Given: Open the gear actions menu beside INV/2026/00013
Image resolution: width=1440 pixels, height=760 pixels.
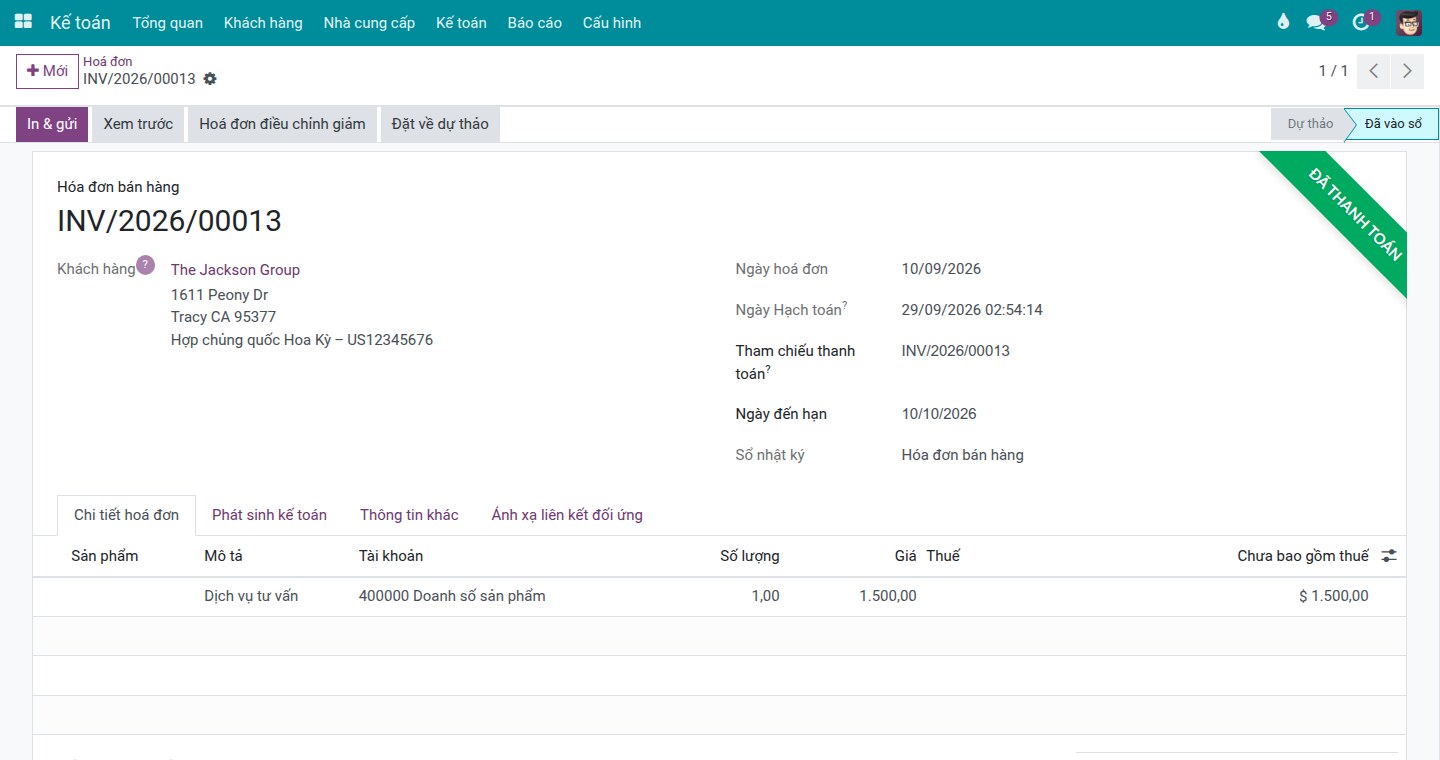Looking at the screenshot, I should (x=210, y=79).
